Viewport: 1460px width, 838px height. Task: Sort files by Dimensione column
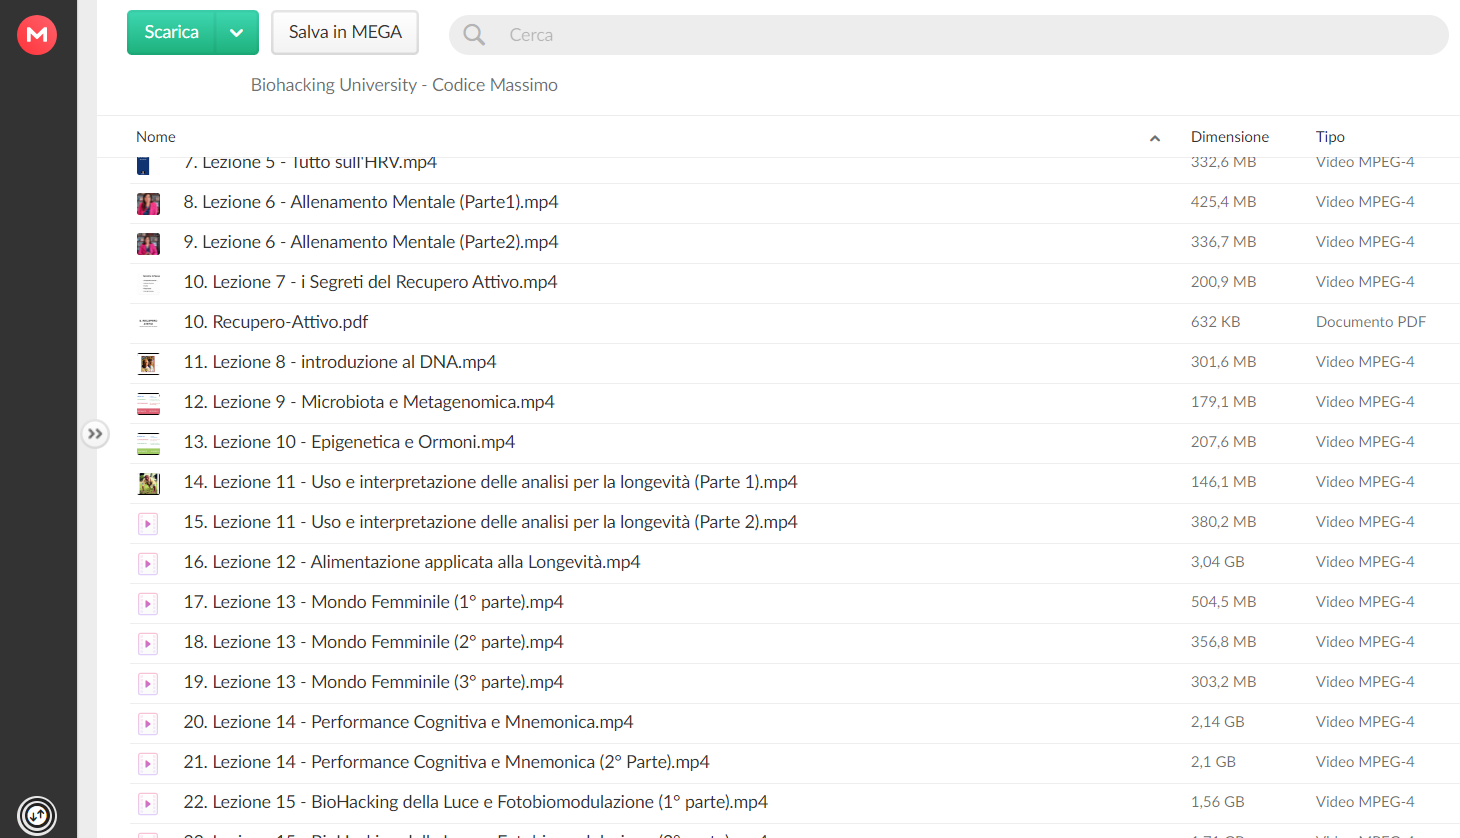coord(1229,137)
